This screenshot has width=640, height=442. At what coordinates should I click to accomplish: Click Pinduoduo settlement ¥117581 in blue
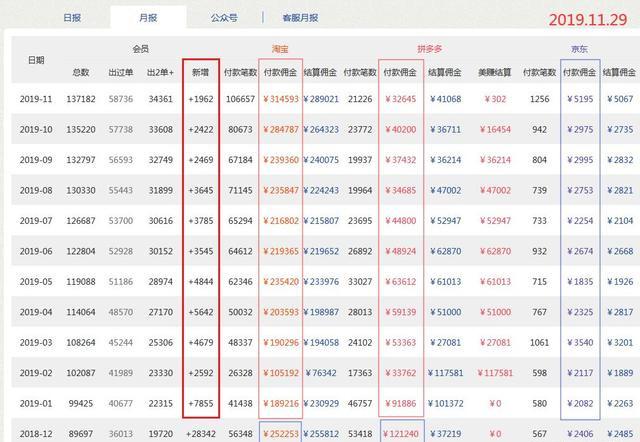point(445,373)
